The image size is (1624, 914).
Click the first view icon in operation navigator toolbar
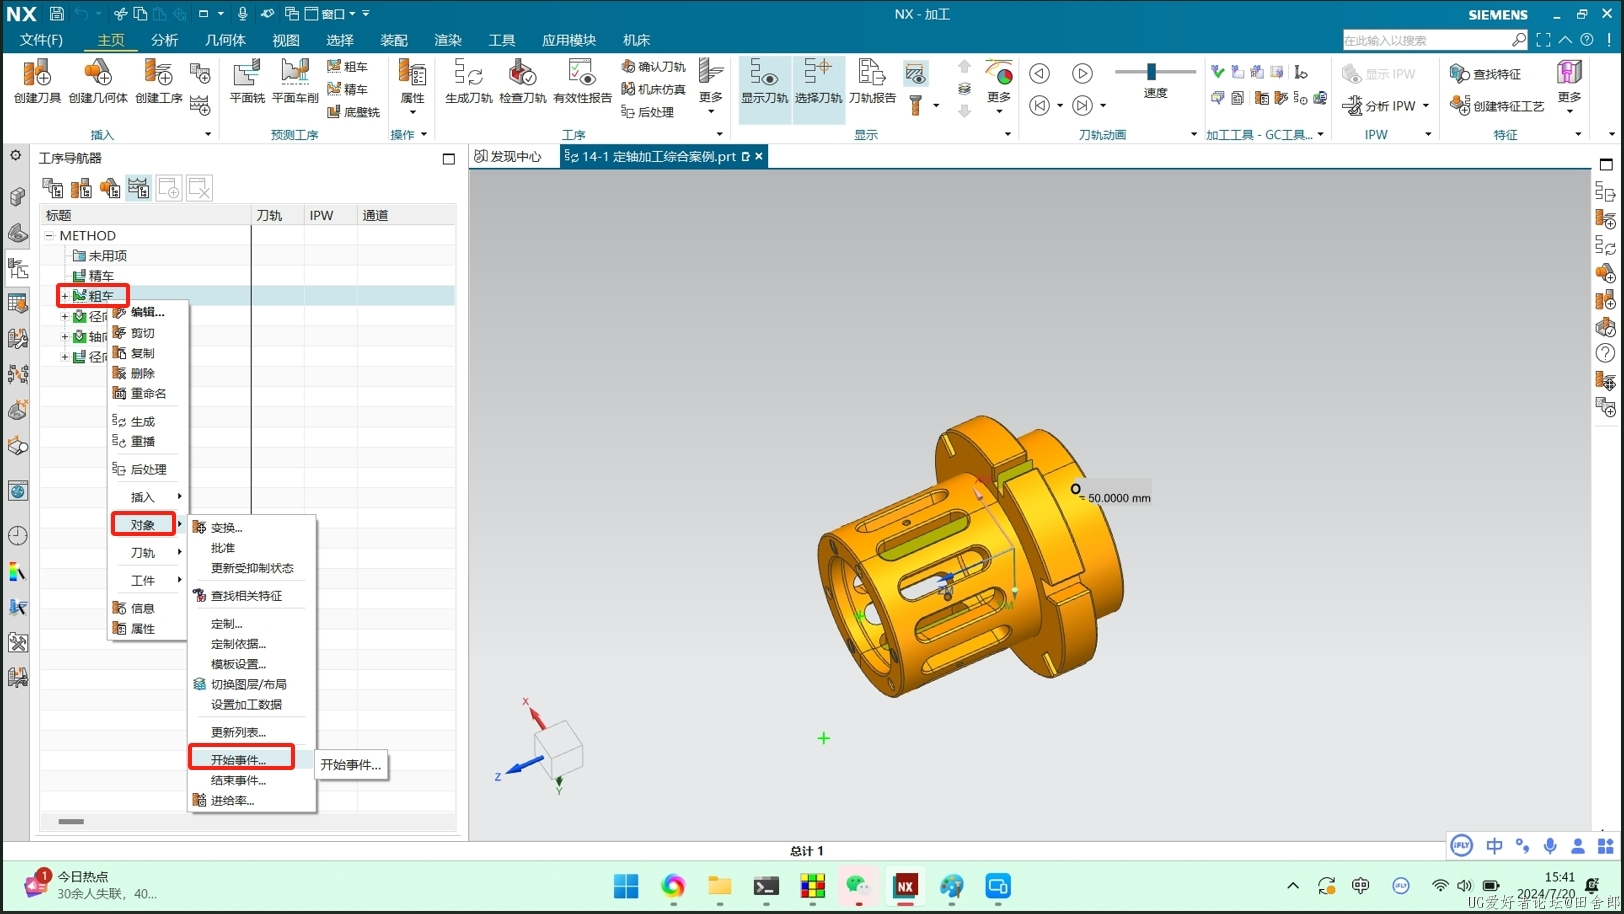coord(52,188)
